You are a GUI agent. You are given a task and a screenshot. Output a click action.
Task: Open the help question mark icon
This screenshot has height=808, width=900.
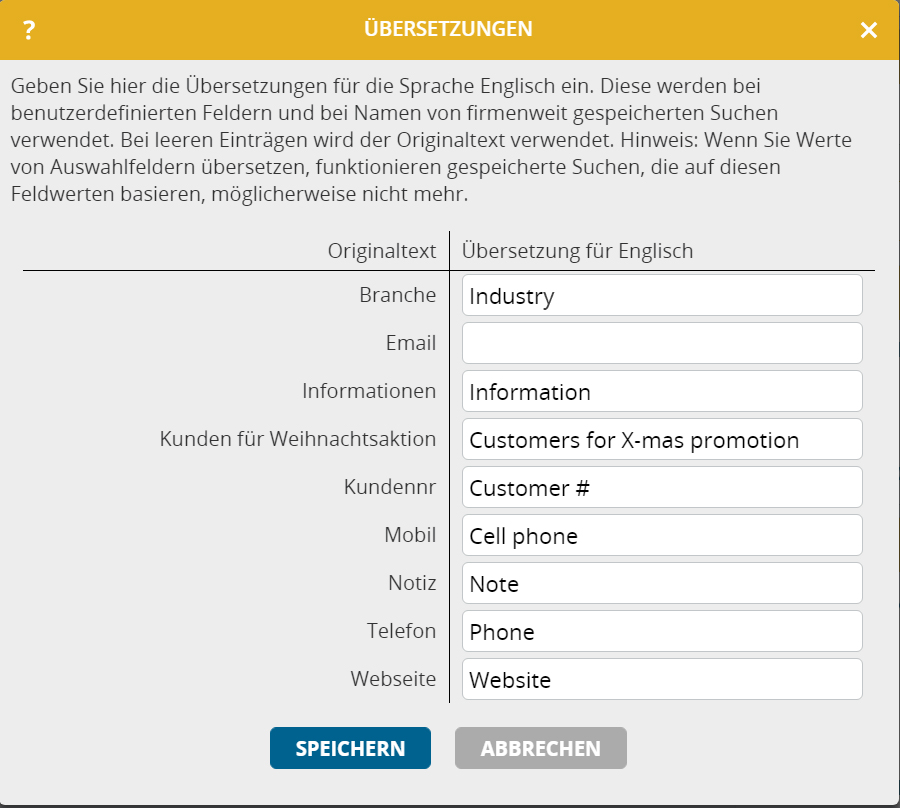pos(29,30)
